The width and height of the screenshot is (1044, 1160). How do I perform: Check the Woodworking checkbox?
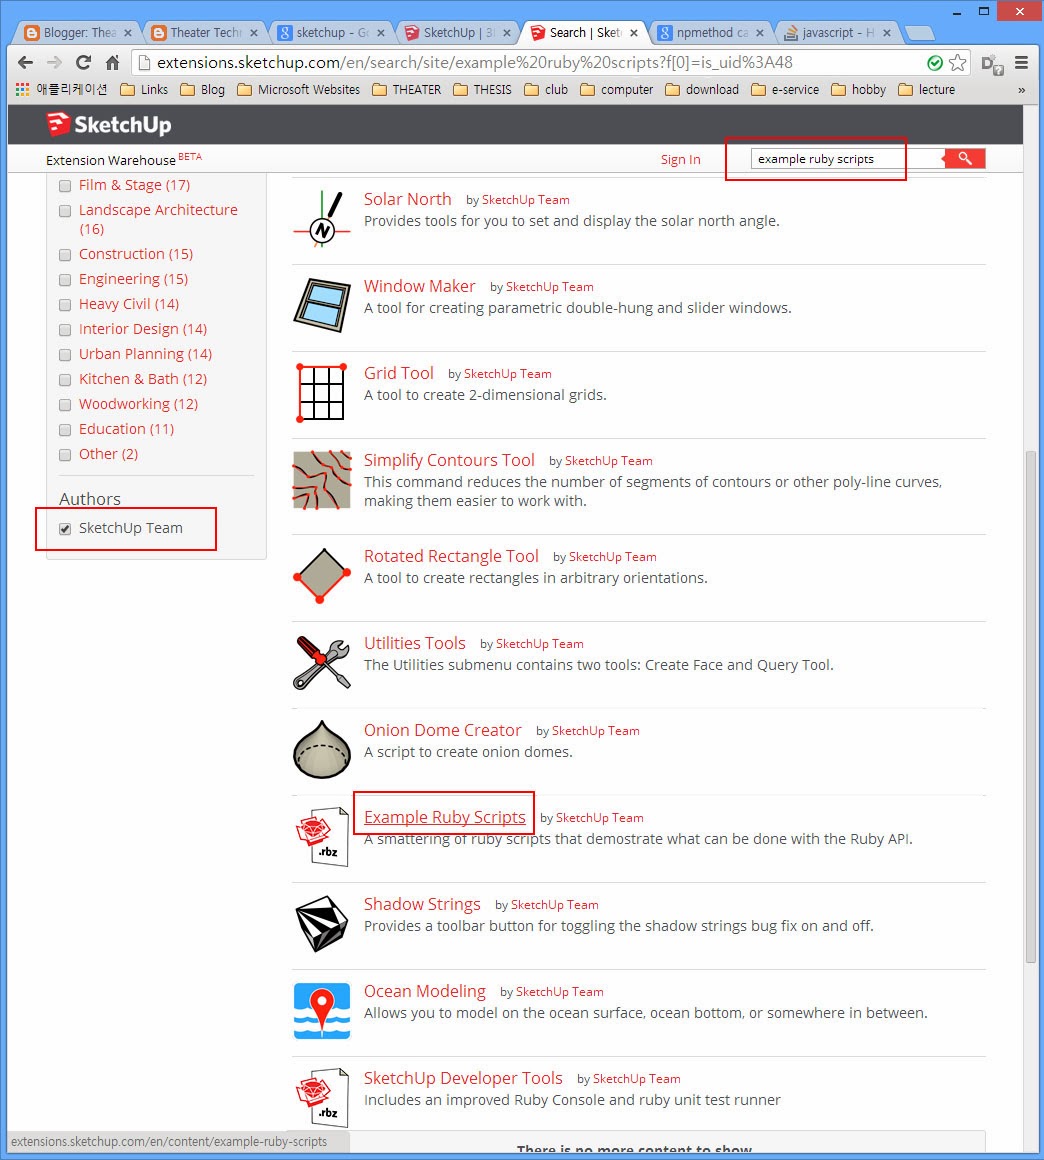(x=65, y=405)
